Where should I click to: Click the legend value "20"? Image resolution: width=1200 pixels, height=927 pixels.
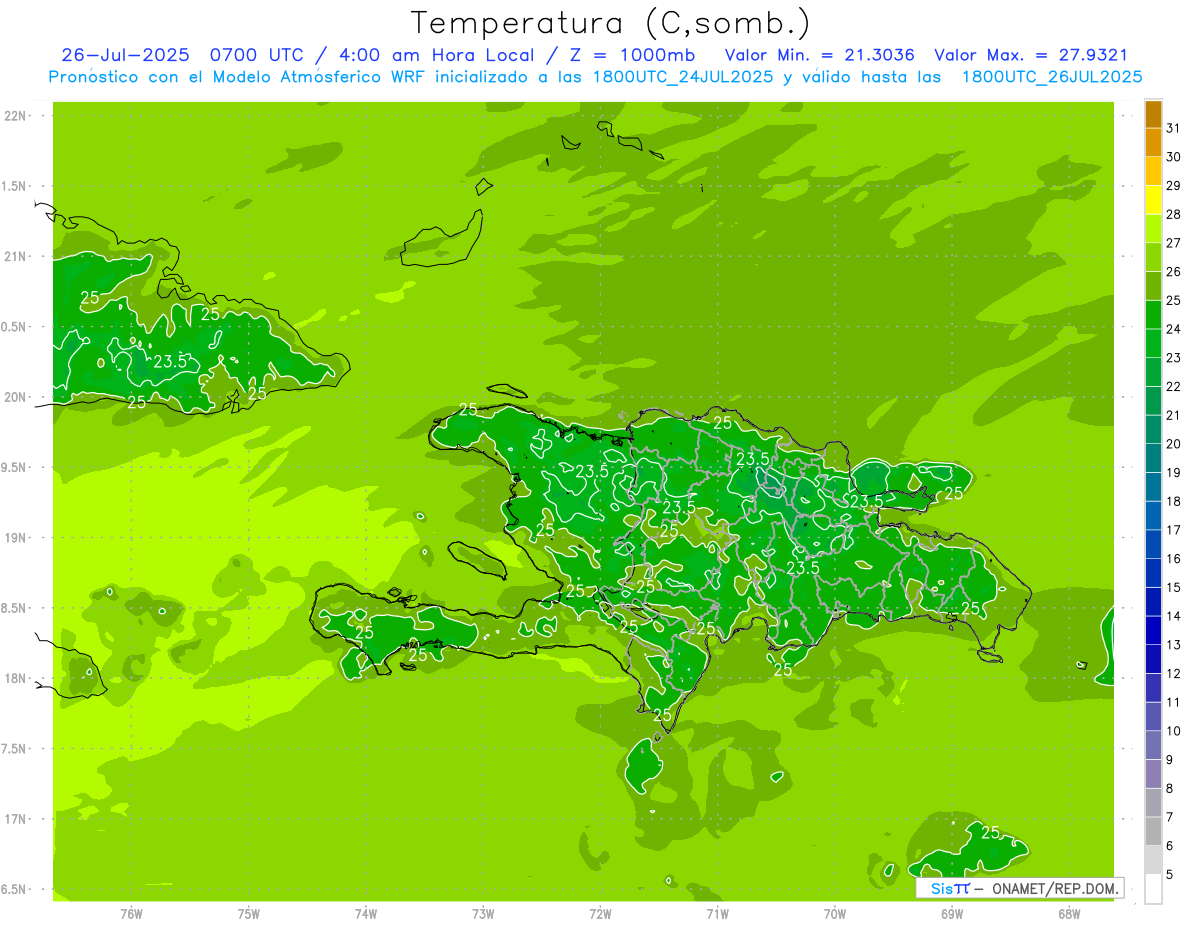click(x=1174, y=443)
